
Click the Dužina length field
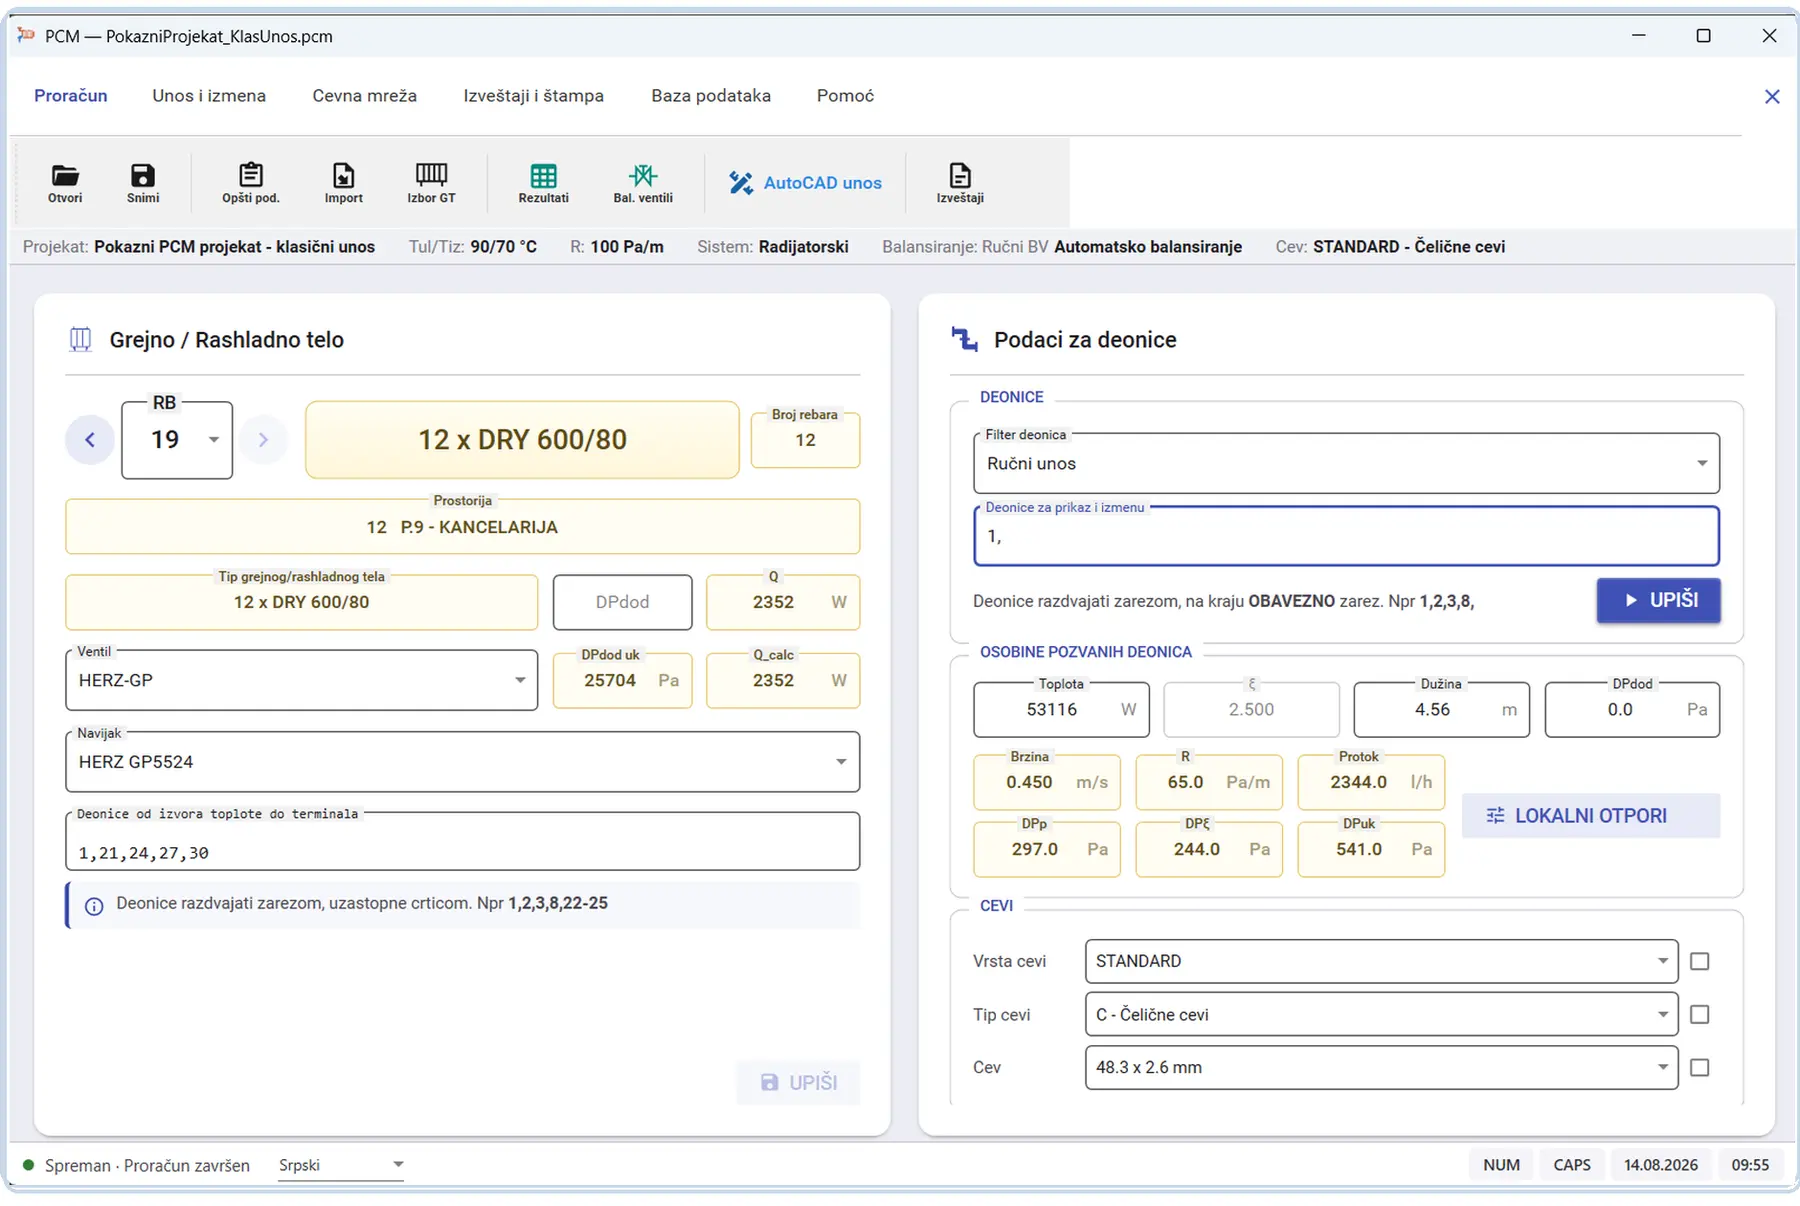point(1441,710)
